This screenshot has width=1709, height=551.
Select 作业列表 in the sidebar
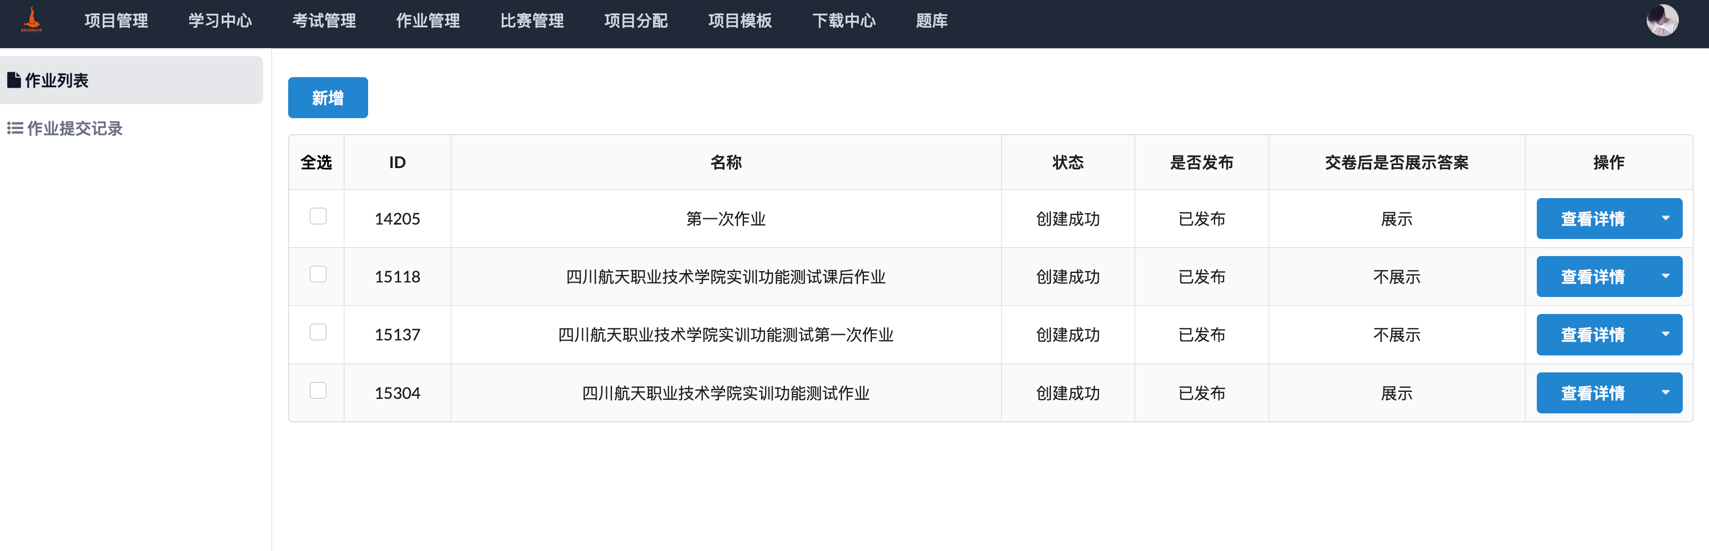coord(131,80)
